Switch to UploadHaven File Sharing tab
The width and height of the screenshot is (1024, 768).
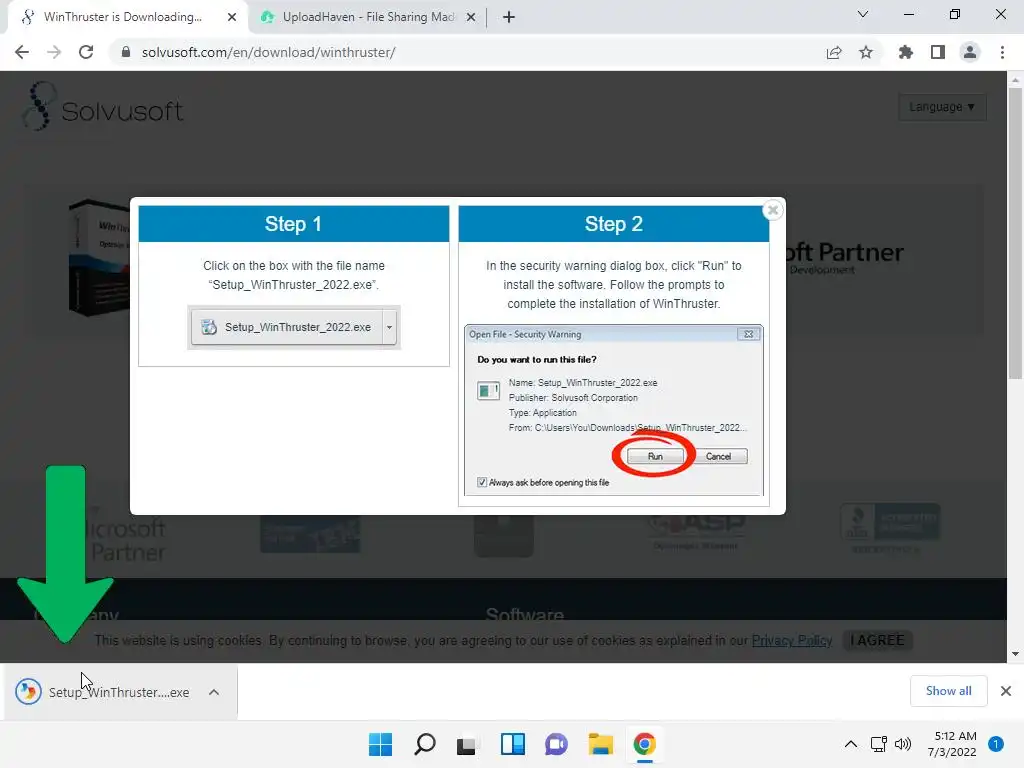(368, 17)
